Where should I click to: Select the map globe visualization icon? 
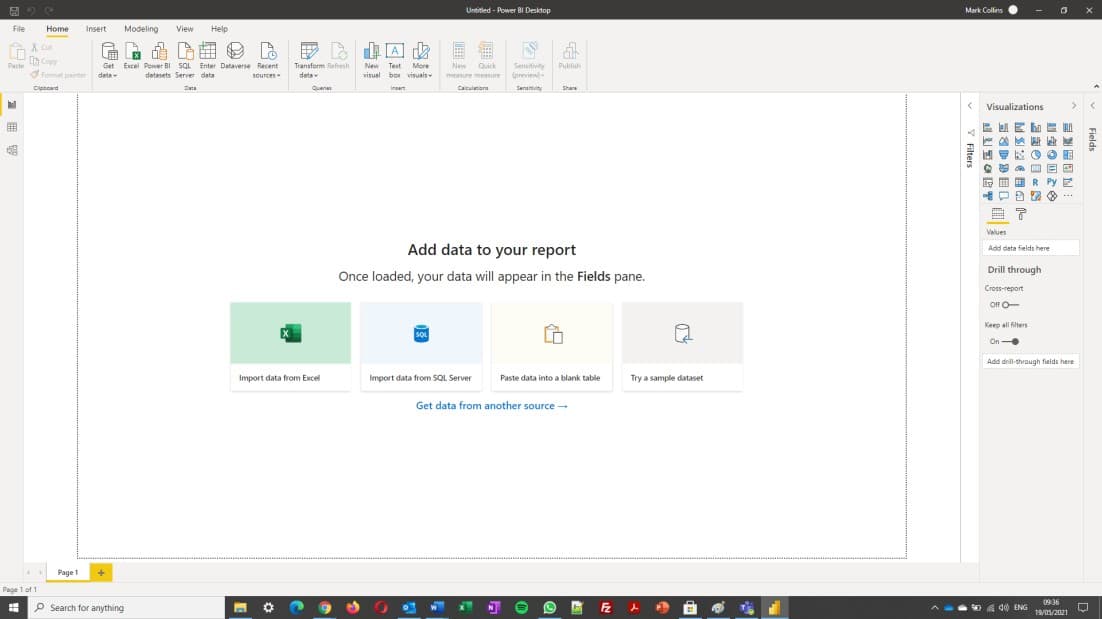(x=987, y=169)
